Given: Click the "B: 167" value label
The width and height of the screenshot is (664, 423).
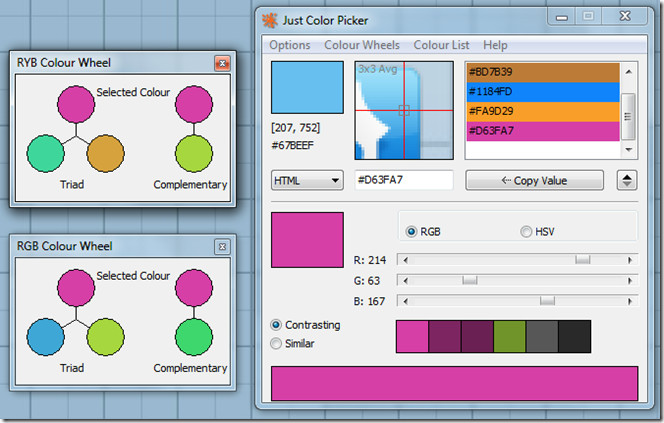Looking at the screenshot, I should (x=369, y=301).
